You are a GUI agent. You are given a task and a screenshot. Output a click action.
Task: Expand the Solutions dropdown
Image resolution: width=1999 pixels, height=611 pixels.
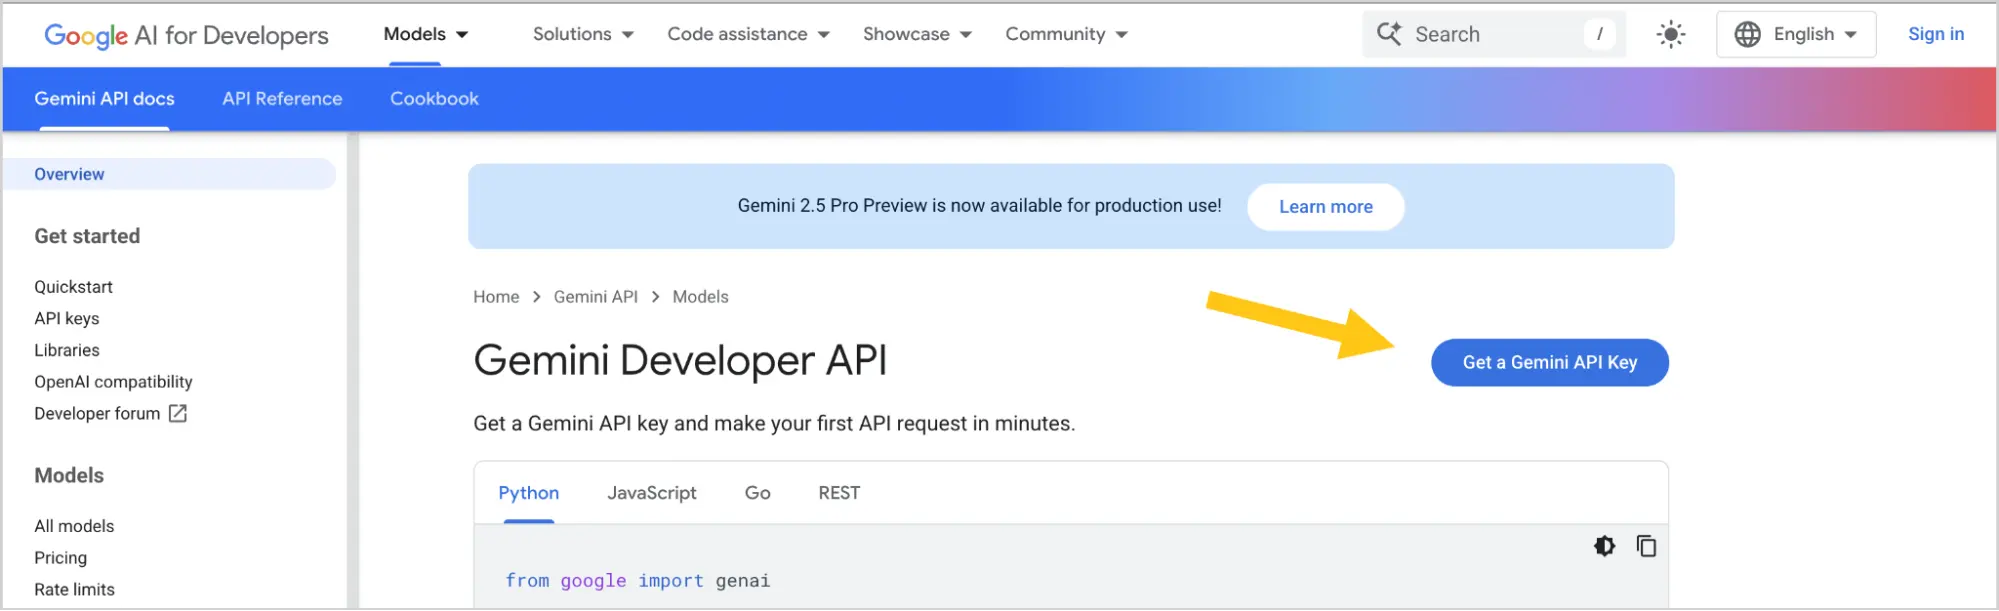pos(583,34)
